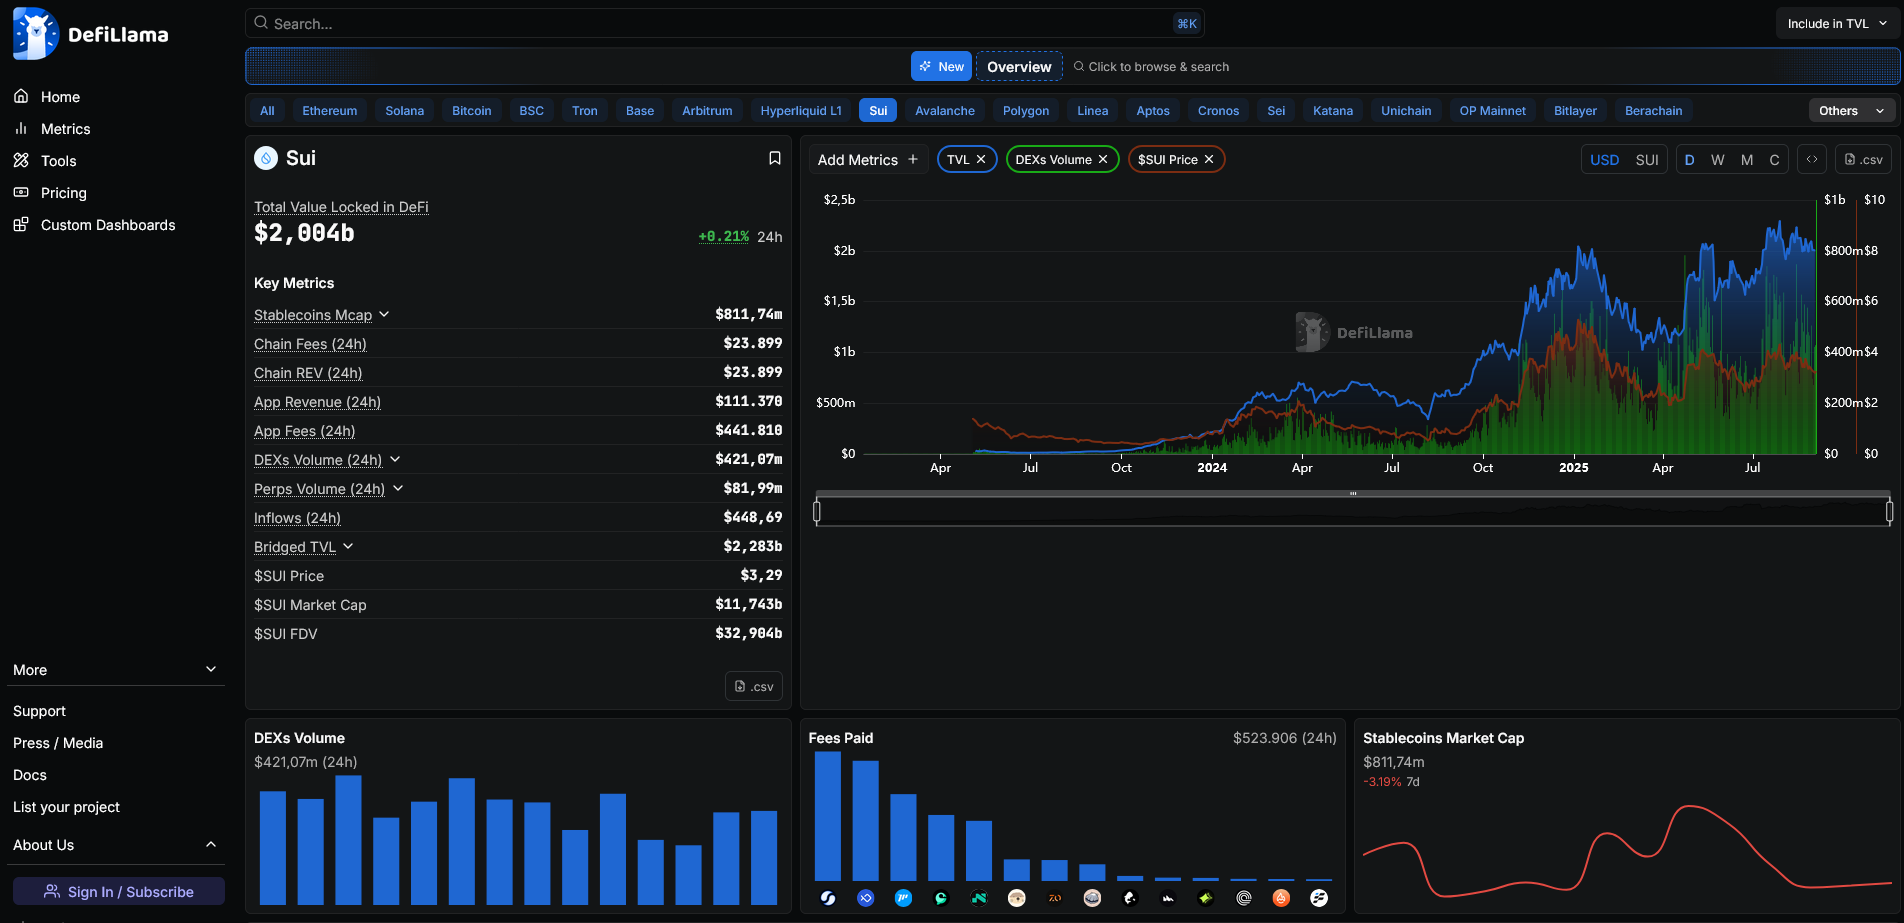The height and width of the screenshot is (923, 1904).
Task: Click fourth protocol icon under Fees Paid
Action: 941,898
